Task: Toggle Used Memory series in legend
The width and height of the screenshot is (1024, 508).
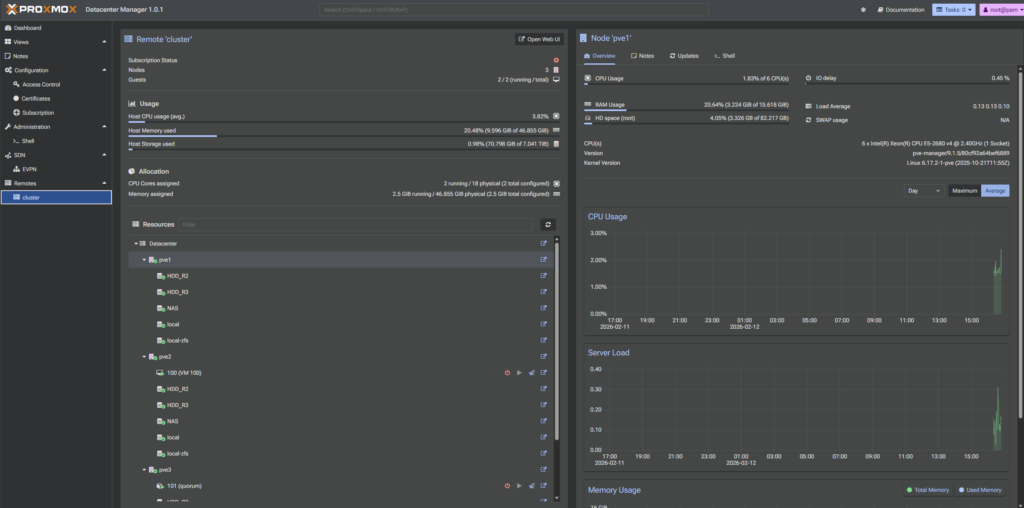Action: (980, 490)
